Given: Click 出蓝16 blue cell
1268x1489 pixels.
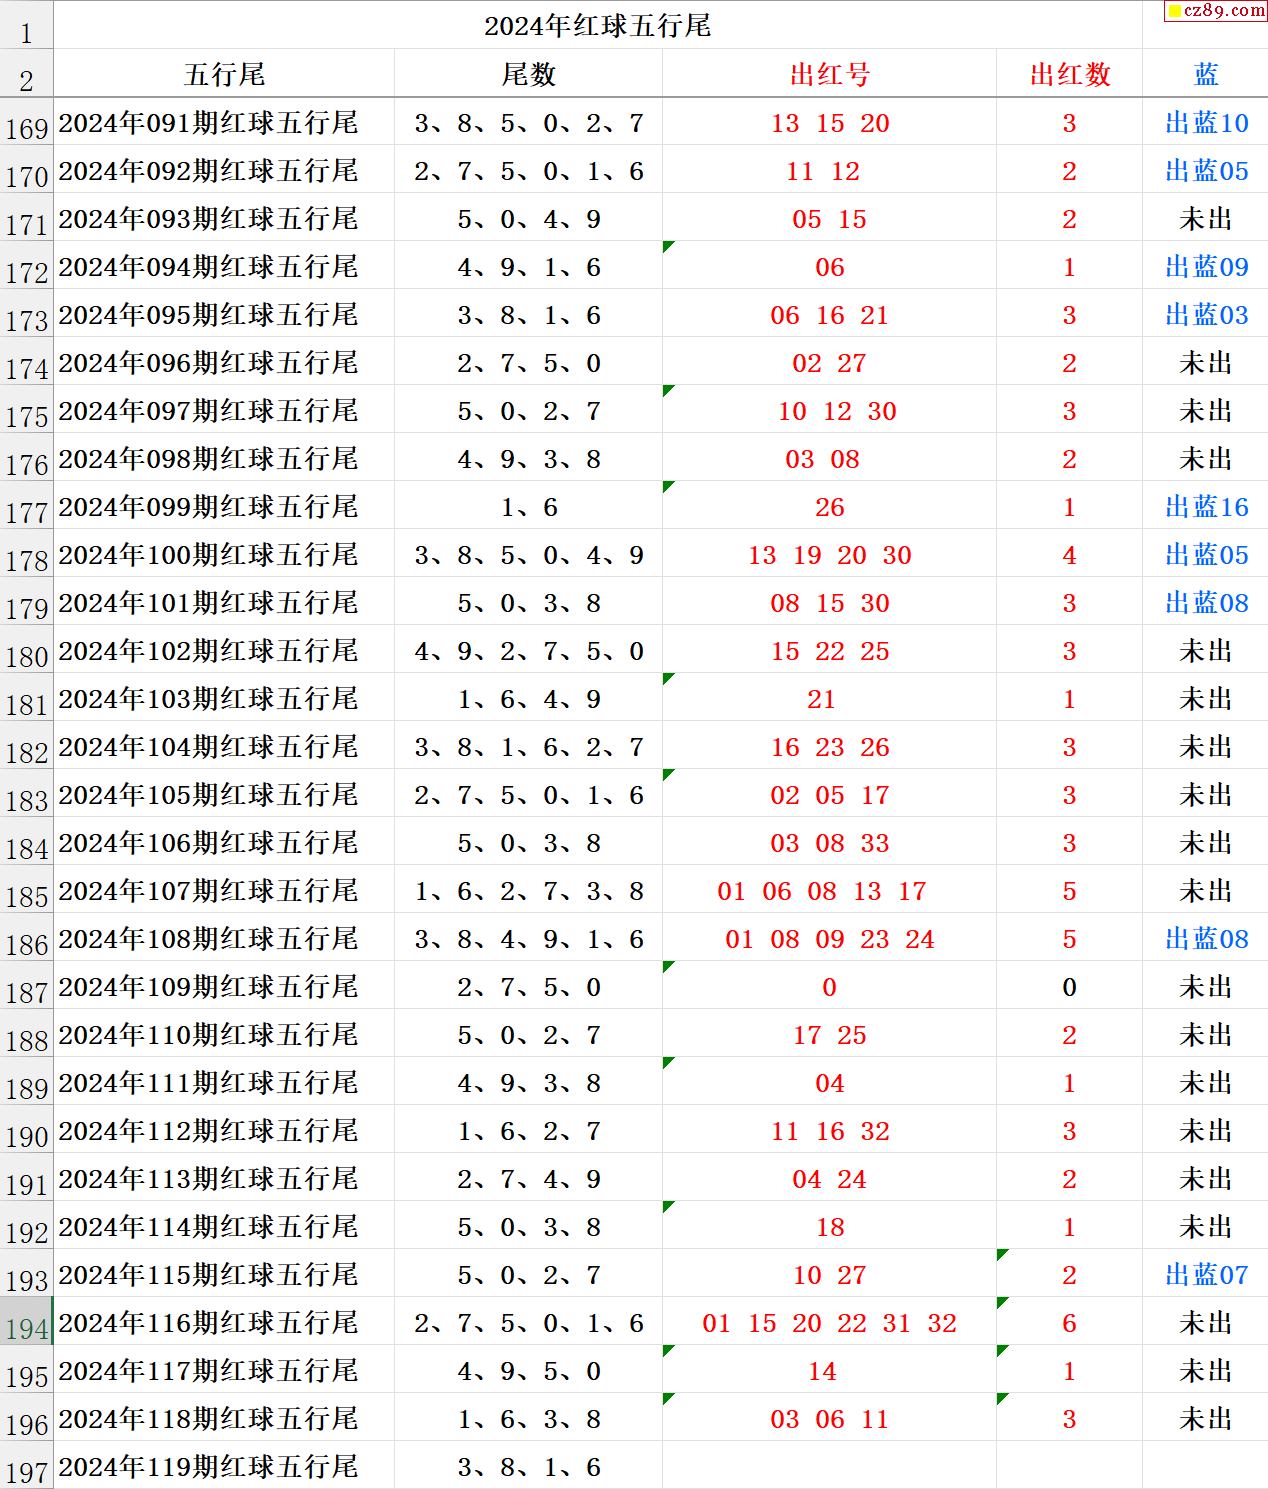Looking at the screenshot, I should coord(1205,507).
